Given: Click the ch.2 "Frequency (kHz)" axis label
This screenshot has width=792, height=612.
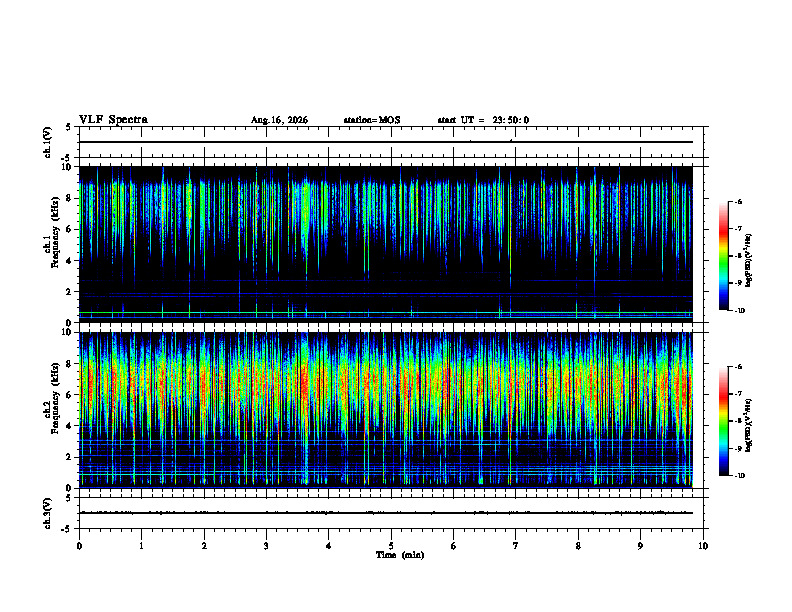Looking at the screenshot, I should pyautogui.click(x=56, y=398).
